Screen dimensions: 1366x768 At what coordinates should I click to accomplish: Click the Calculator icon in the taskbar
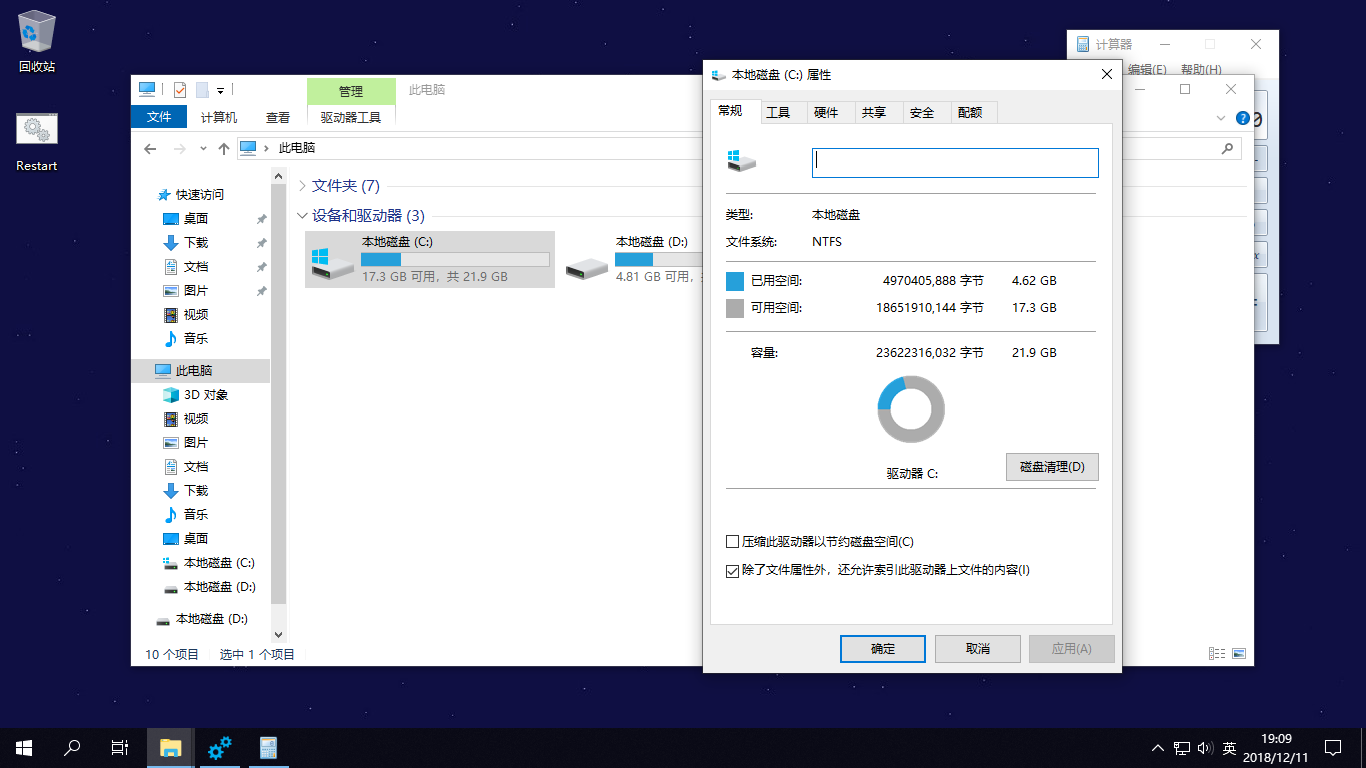(267, 747)
